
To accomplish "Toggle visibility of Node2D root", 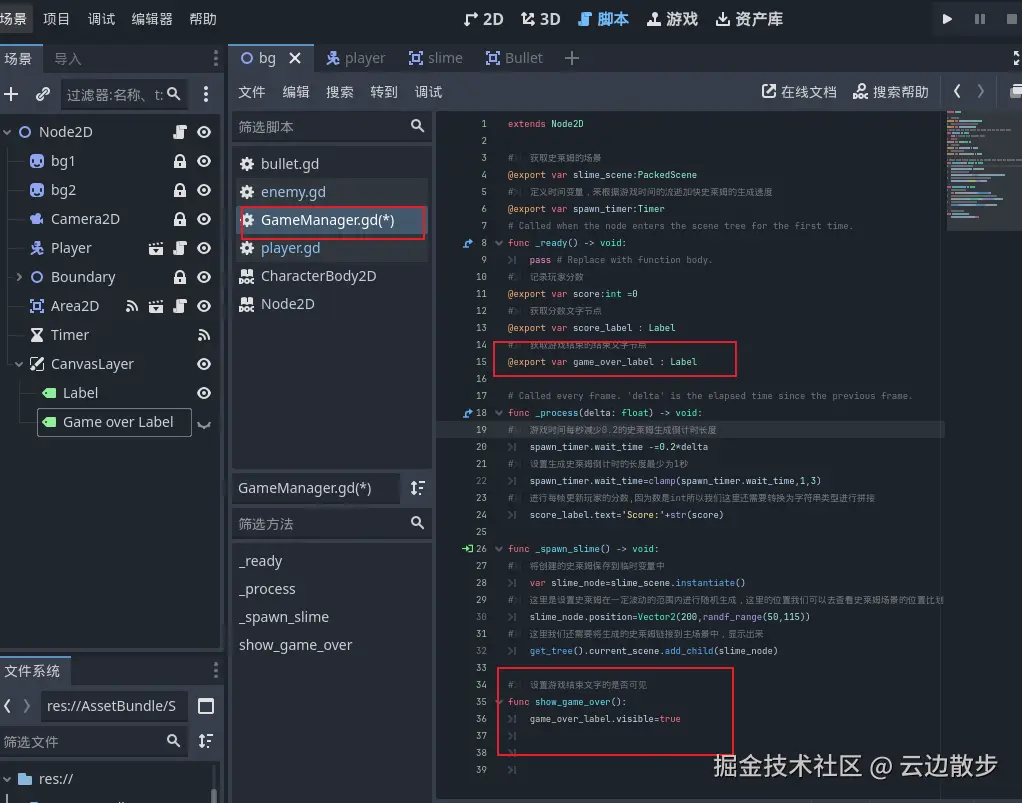I will (204, 132).
